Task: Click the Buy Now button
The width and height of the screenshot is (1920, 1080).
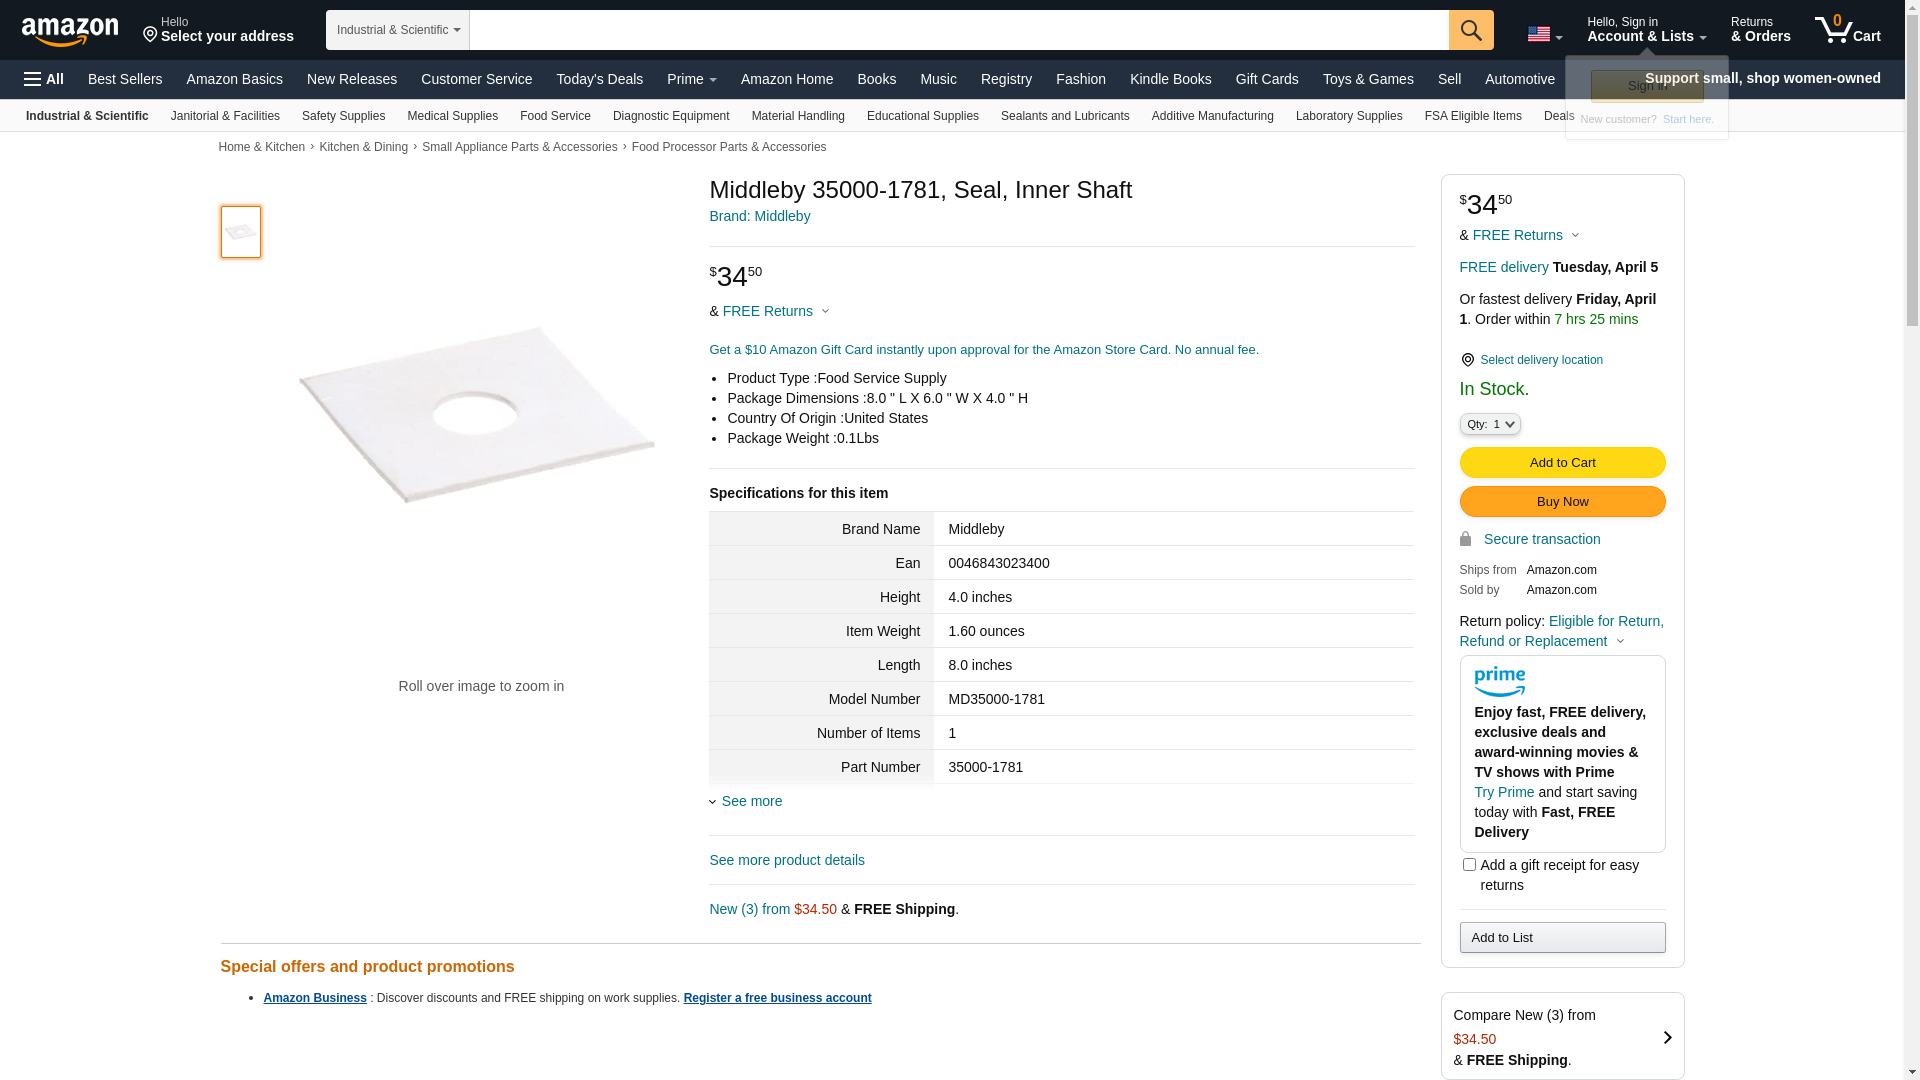Action: pyautogui.click(x=1562, y=501)
